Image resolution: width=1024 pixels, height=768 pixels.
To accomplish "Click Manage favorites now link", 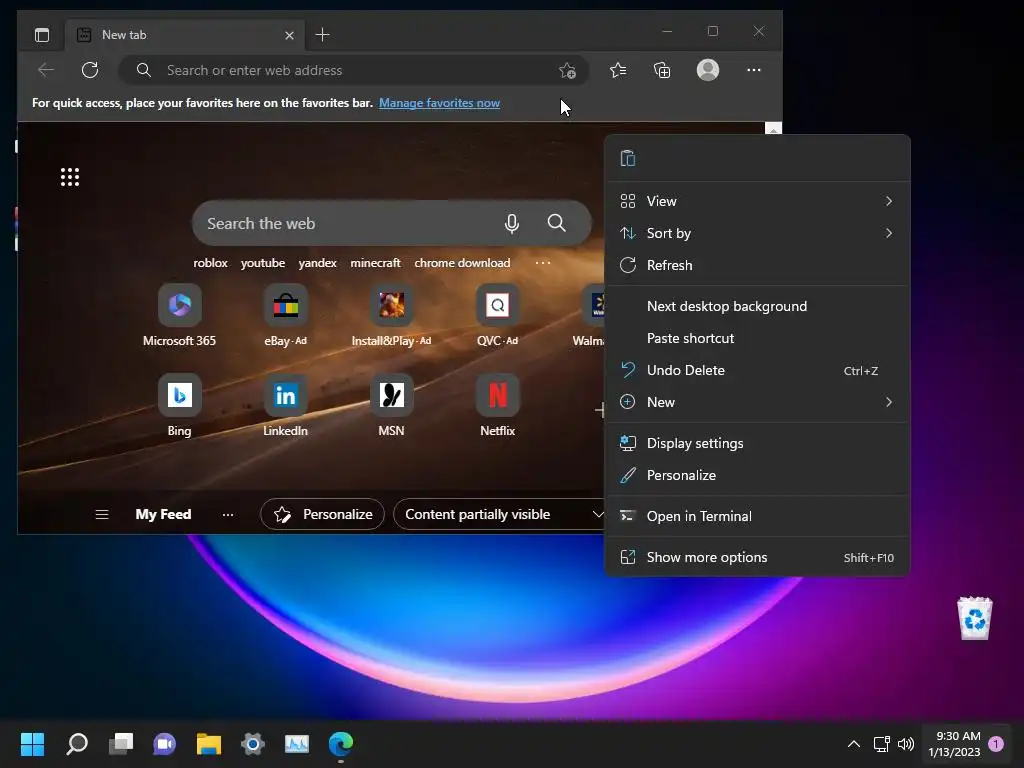I will tap(440, 103).
